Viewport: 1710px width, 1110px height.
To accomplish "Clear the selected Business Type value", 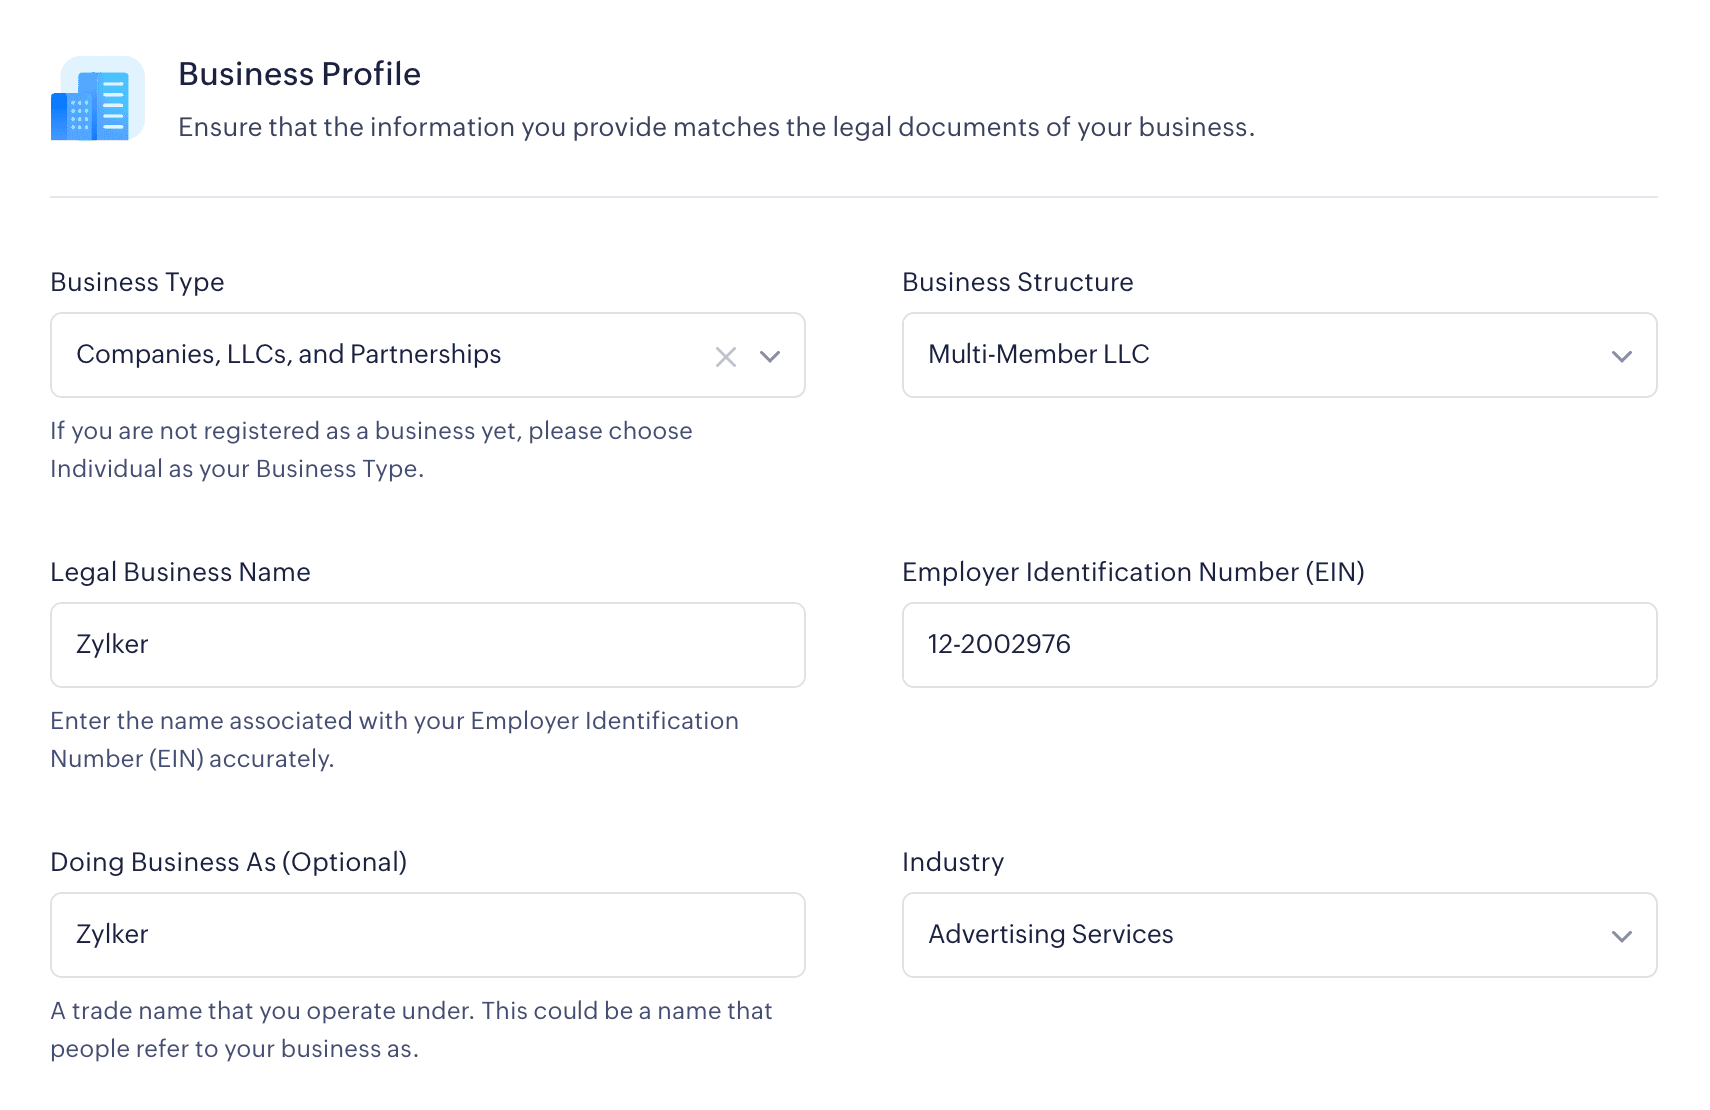I will pyautogui.click(x=726, y=357).
